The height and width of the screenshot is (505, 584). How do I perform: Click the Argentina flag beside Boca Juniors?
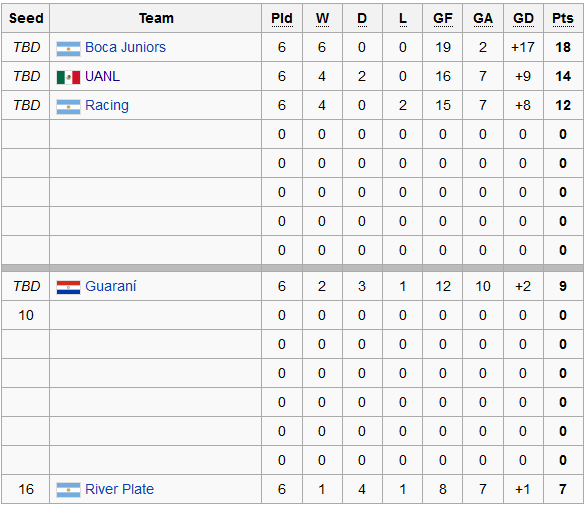(x=68, y=49)
